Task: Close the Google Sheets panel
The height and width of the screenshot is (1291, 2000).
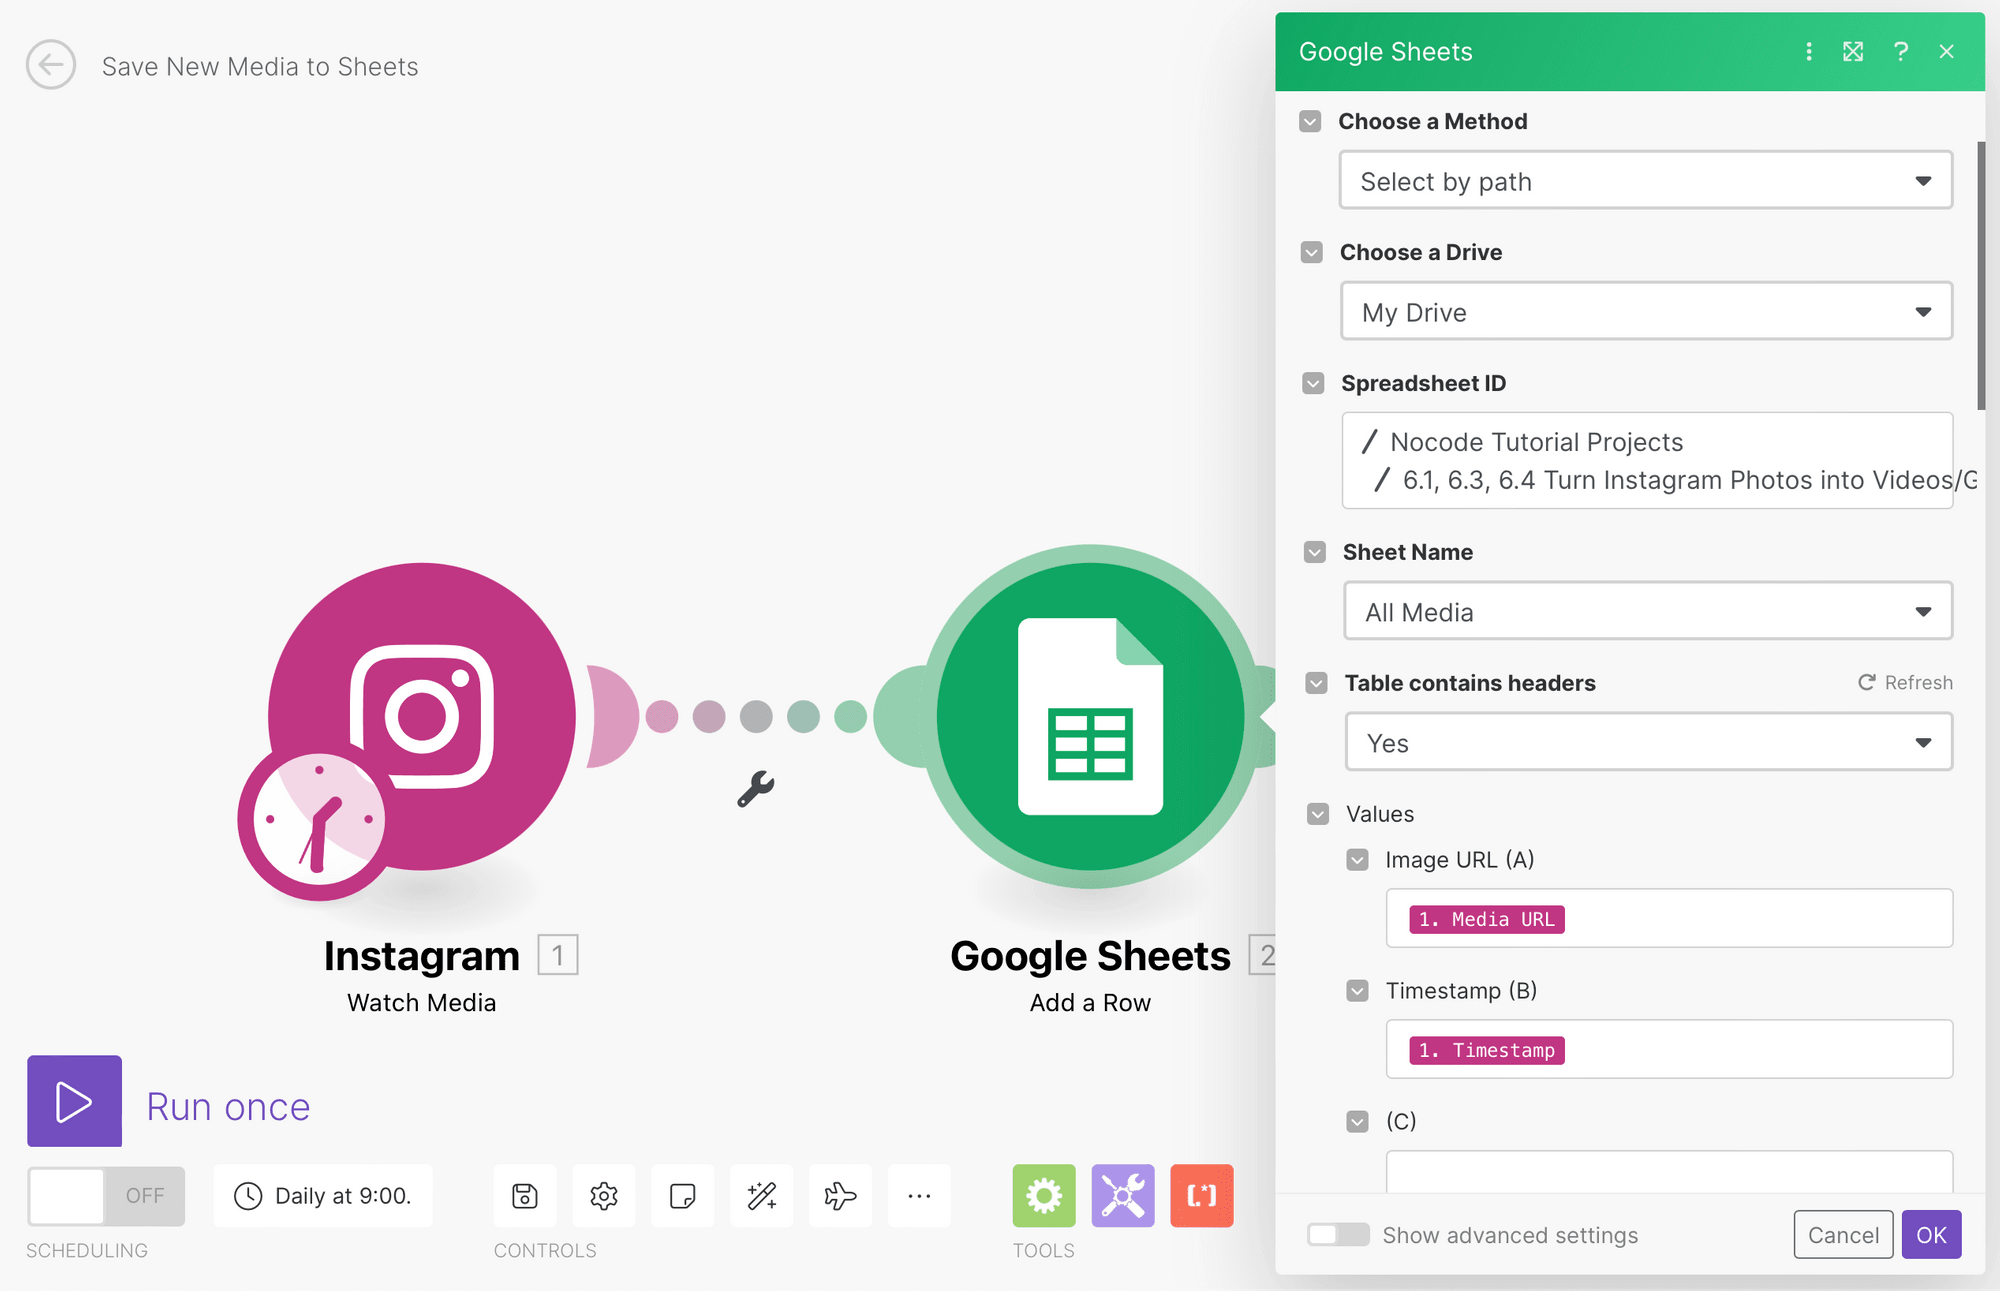Action: point(1946,52)
